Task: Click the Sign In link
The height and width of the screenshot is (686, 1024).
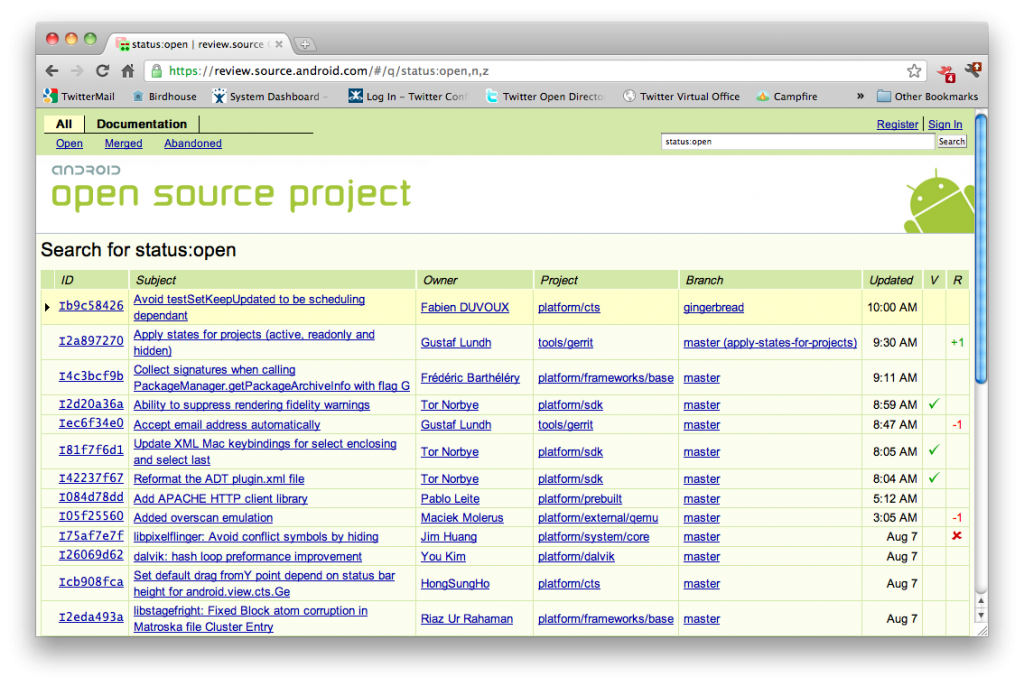Action: click(x=945, y=125)
